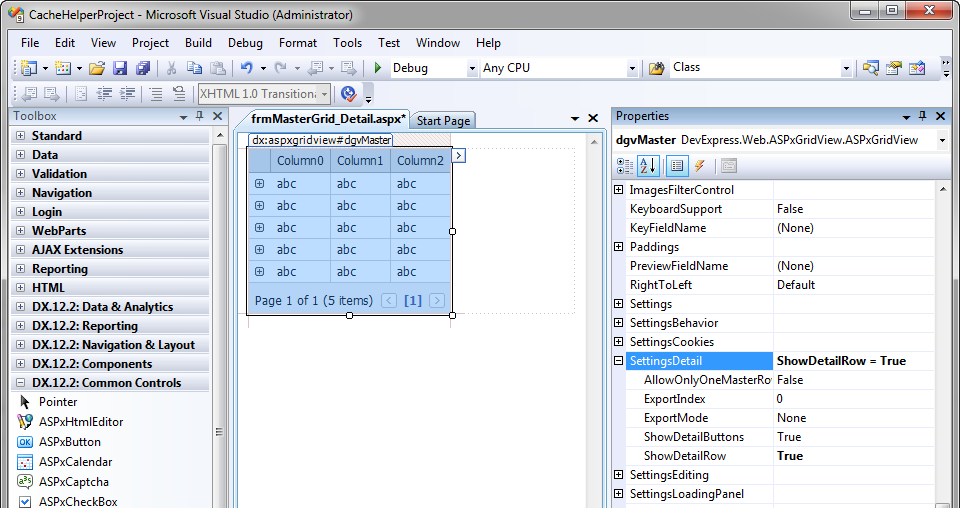Switch to the Start Page tab
This screenshot has width=960, height=508.
click(x=443, y=121)
